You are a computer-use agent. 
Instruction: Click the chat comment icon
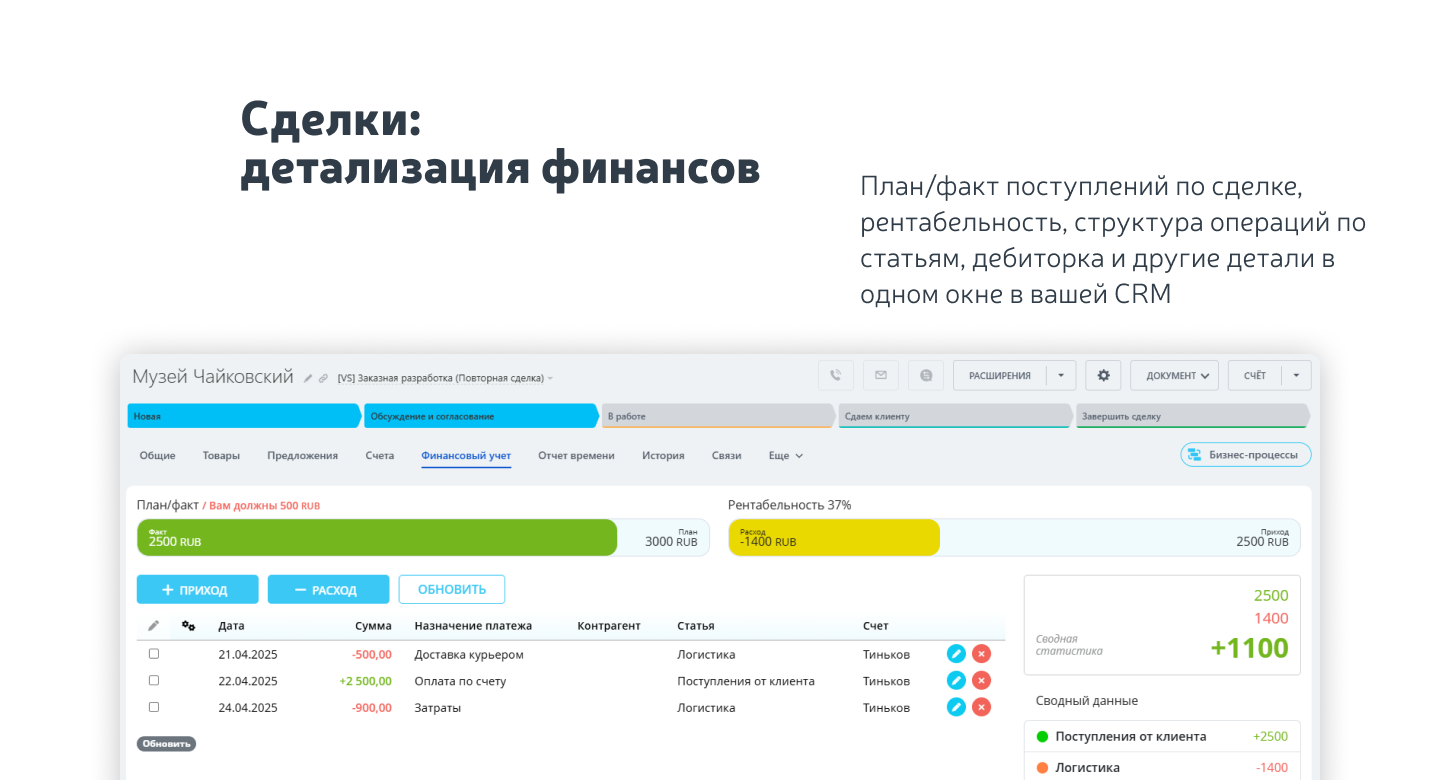pyautogui.click(x=926, y=375)
